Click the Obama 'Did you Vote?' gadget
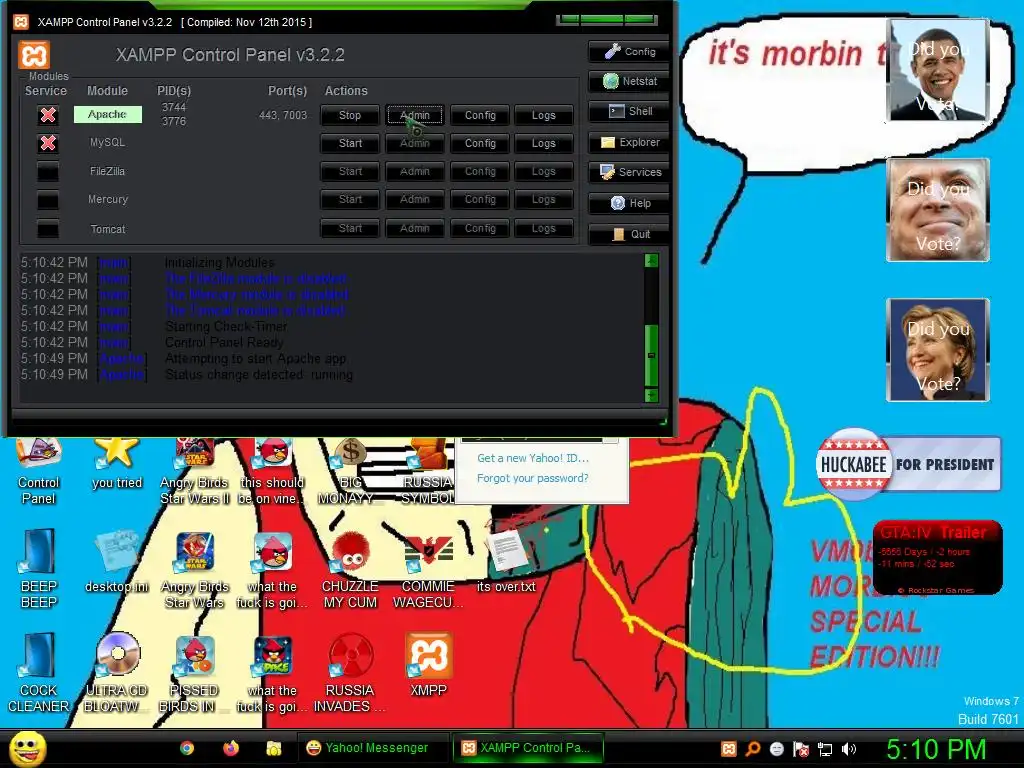The image size is (1024, 768). (938, 70)
